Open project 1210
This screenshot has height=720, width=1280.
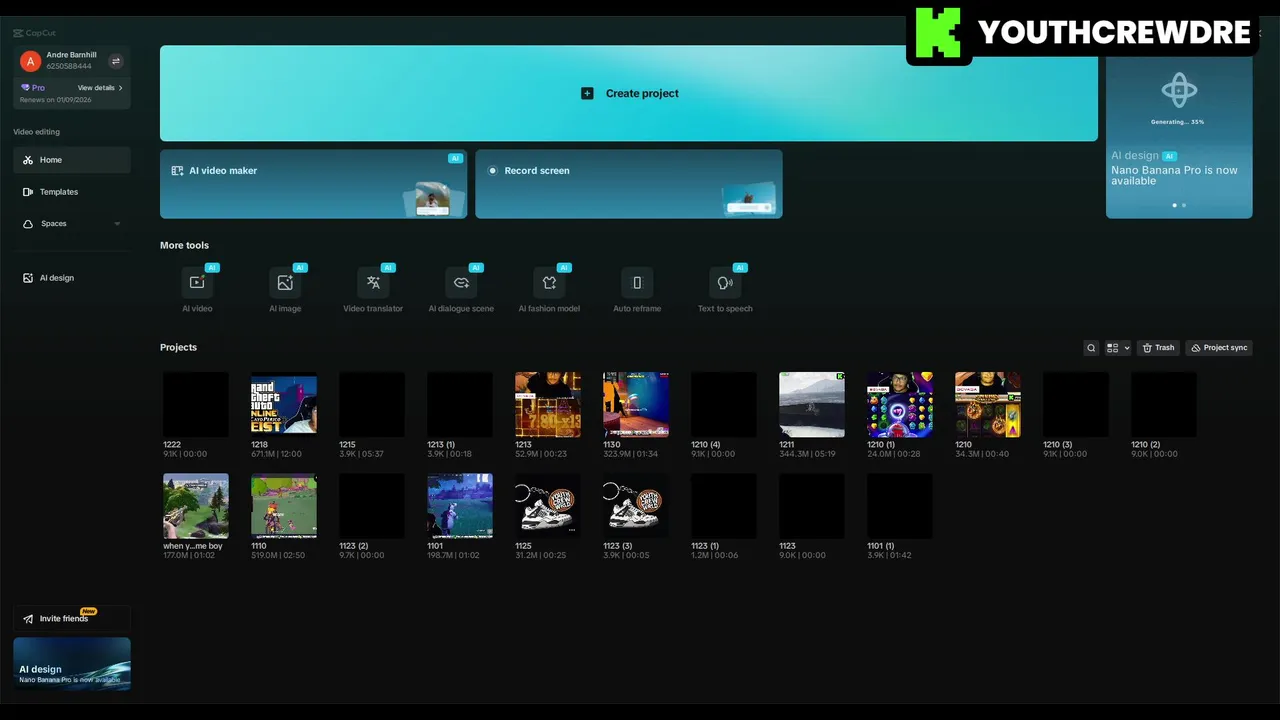coord(987,404)
